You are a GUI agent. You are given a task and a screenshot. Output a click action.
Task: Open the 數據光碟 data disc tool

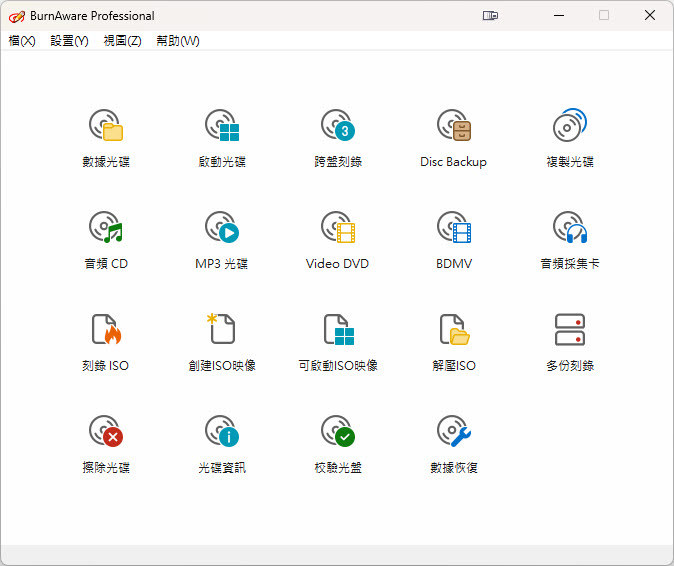106,127
